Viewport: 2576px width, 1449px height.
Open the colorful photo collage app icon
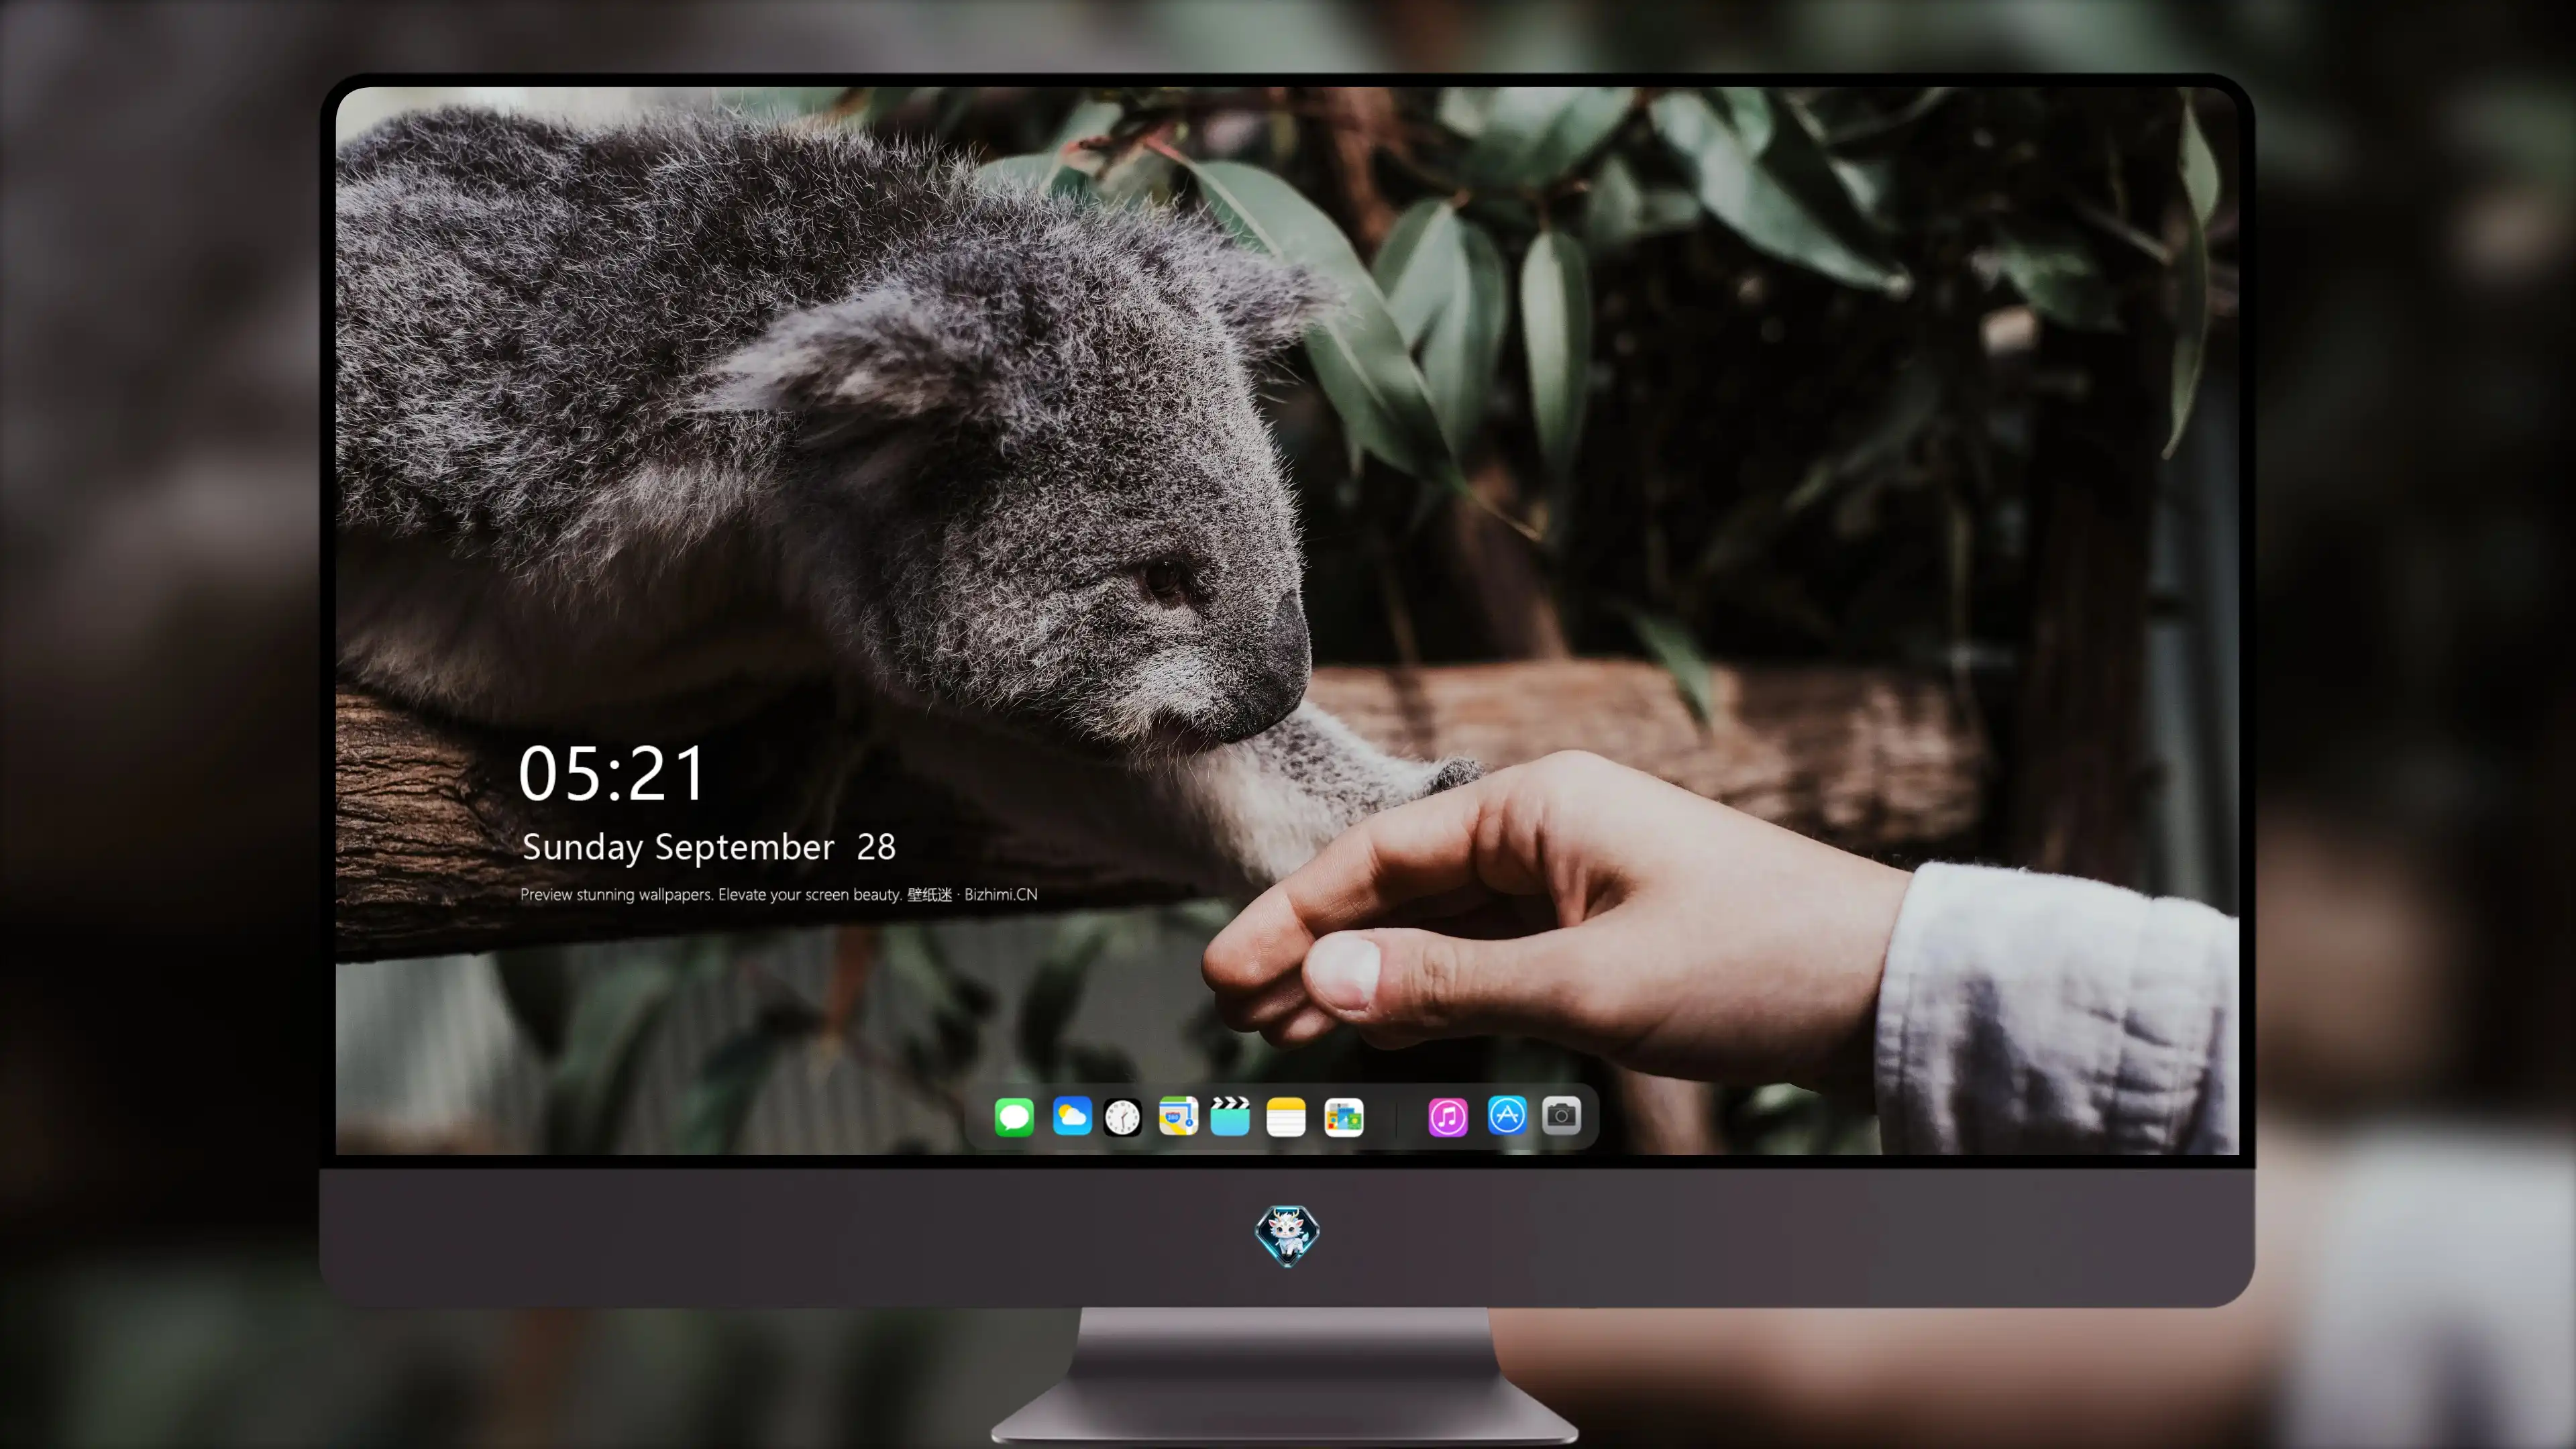click(x=1343, y=1116)
